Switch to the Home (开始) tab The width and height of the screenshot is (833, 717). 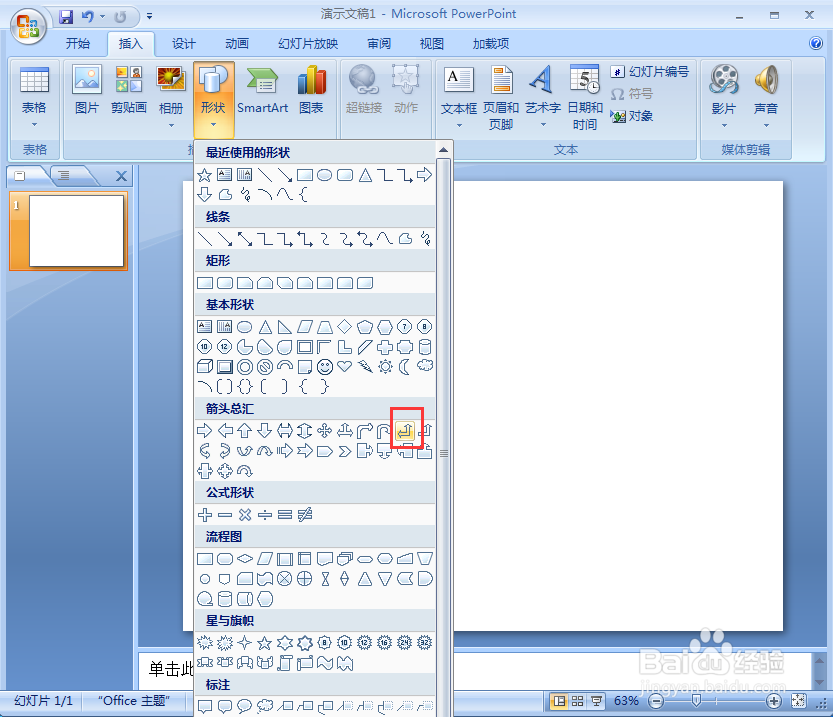[78, 44]
